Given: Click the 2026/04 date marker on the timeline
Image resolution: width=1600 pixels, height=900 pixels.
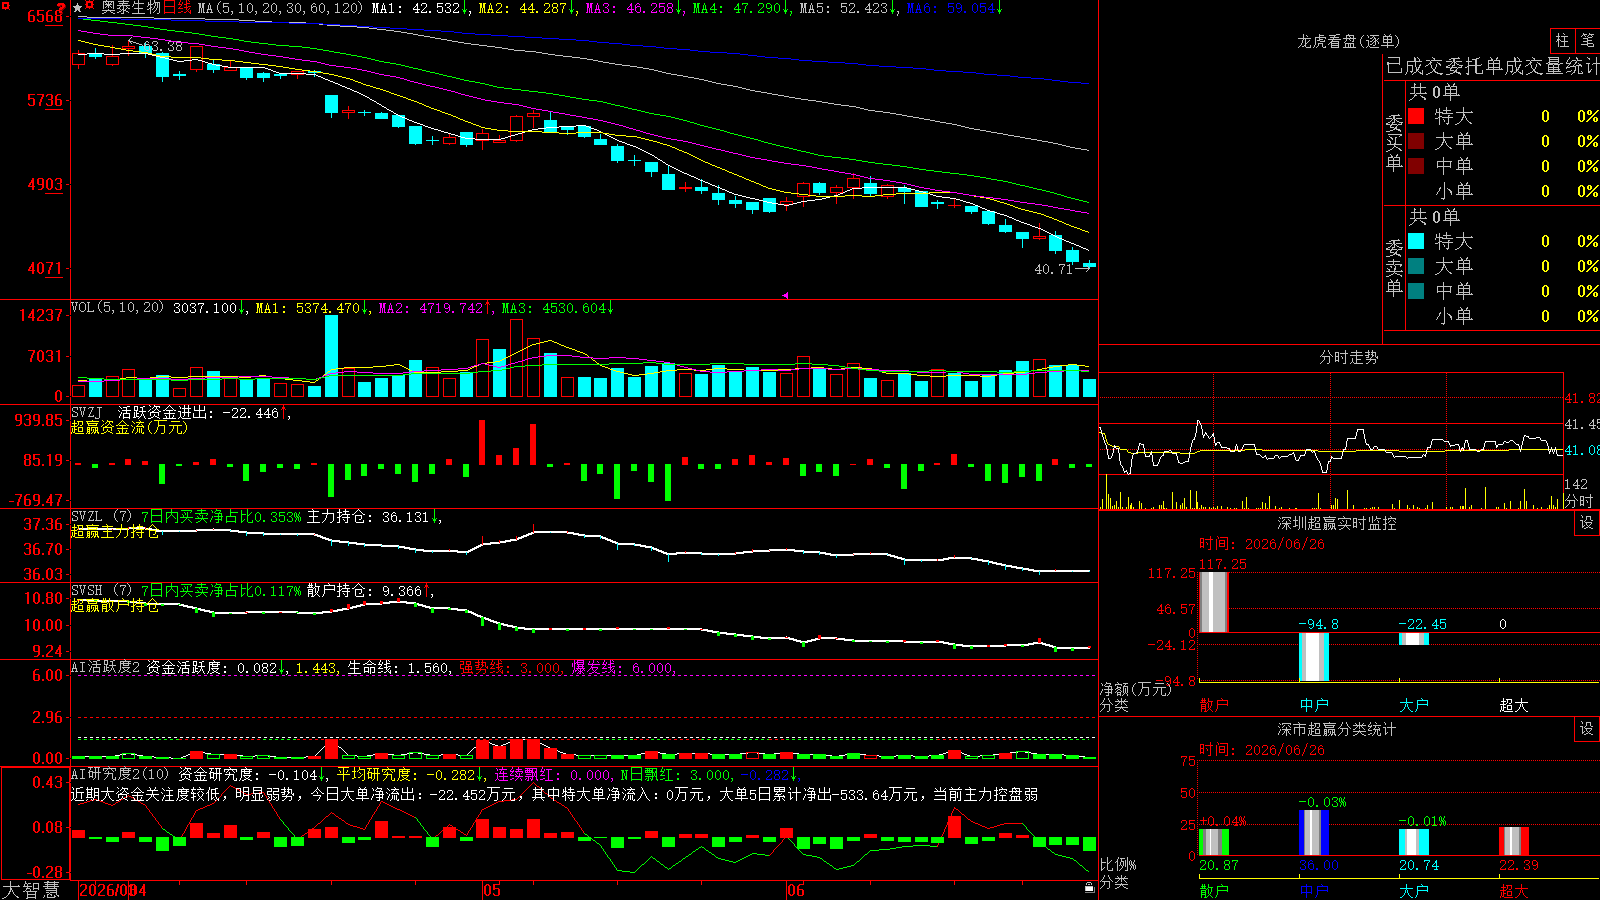Looking at the screenshot, I should [113, 890].
